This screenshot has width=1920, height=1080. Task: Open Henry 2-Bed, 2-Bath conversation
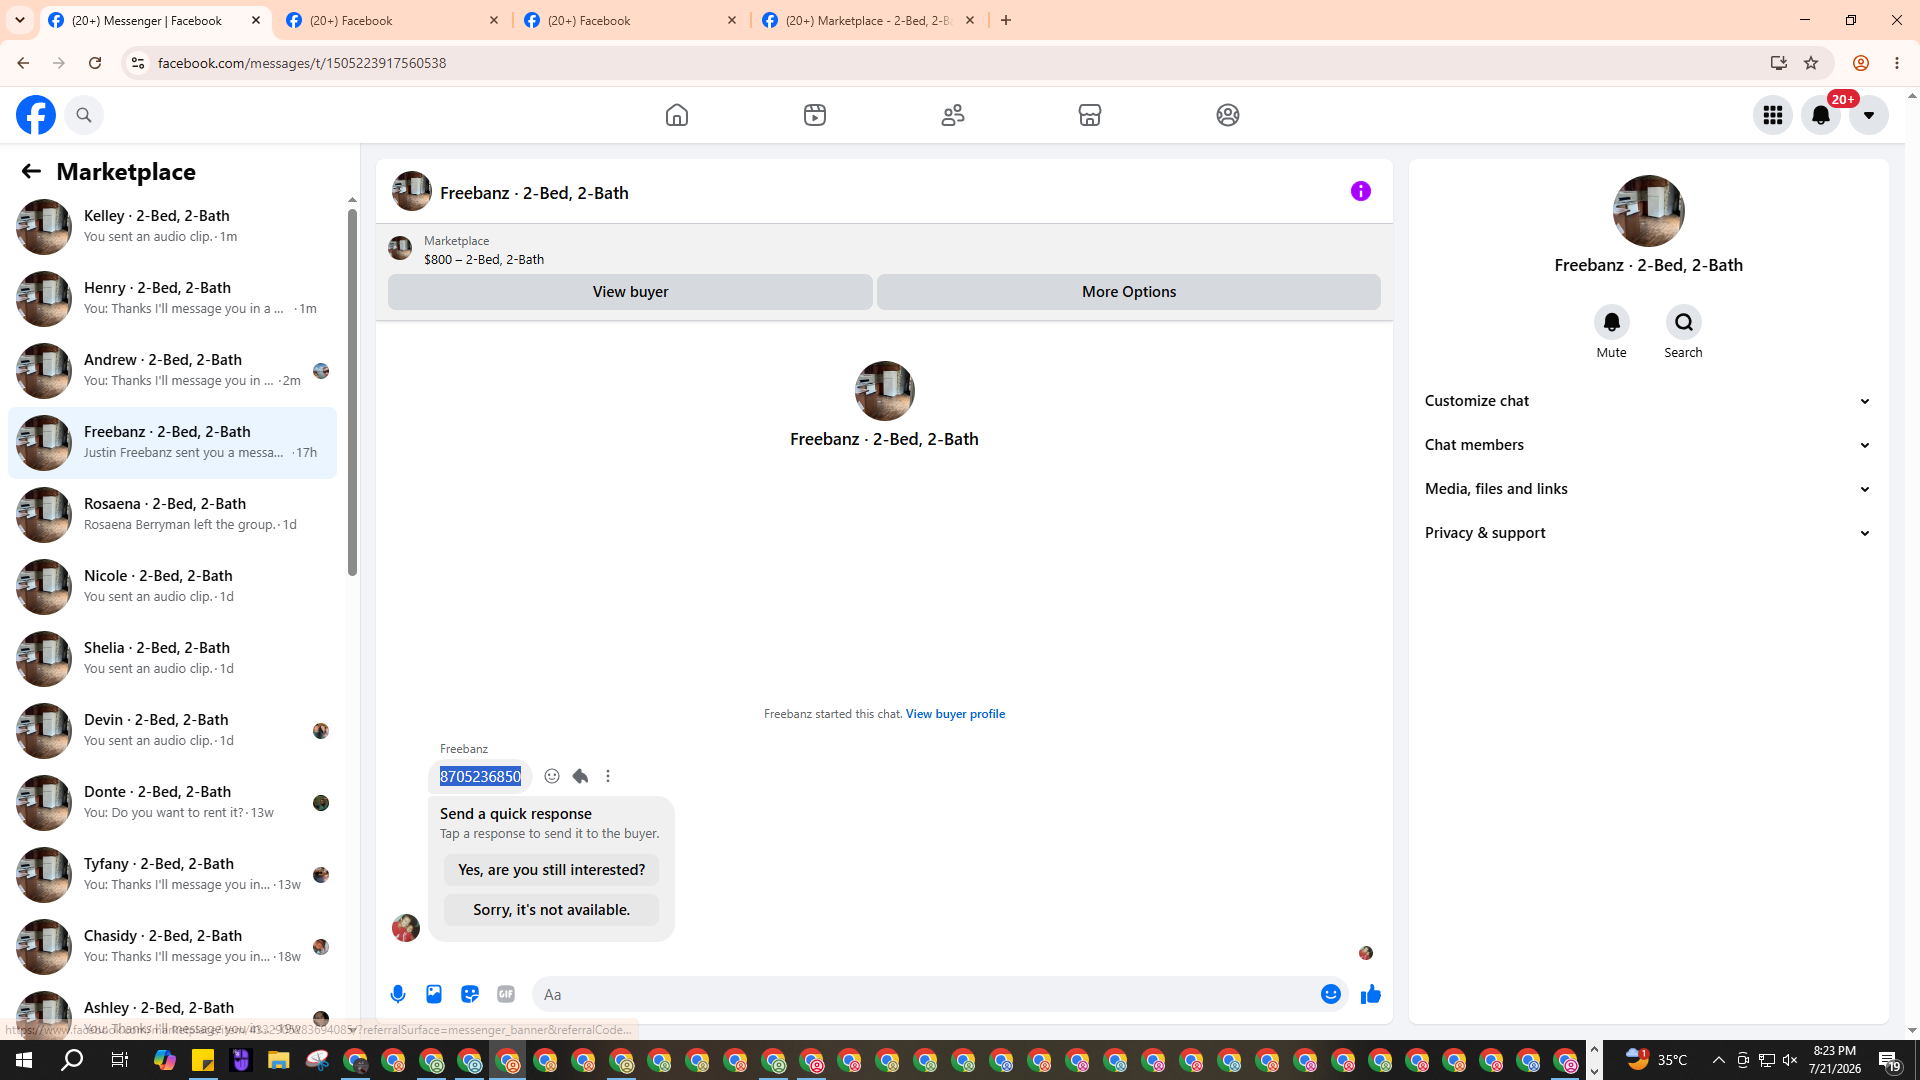pos(172,299)
